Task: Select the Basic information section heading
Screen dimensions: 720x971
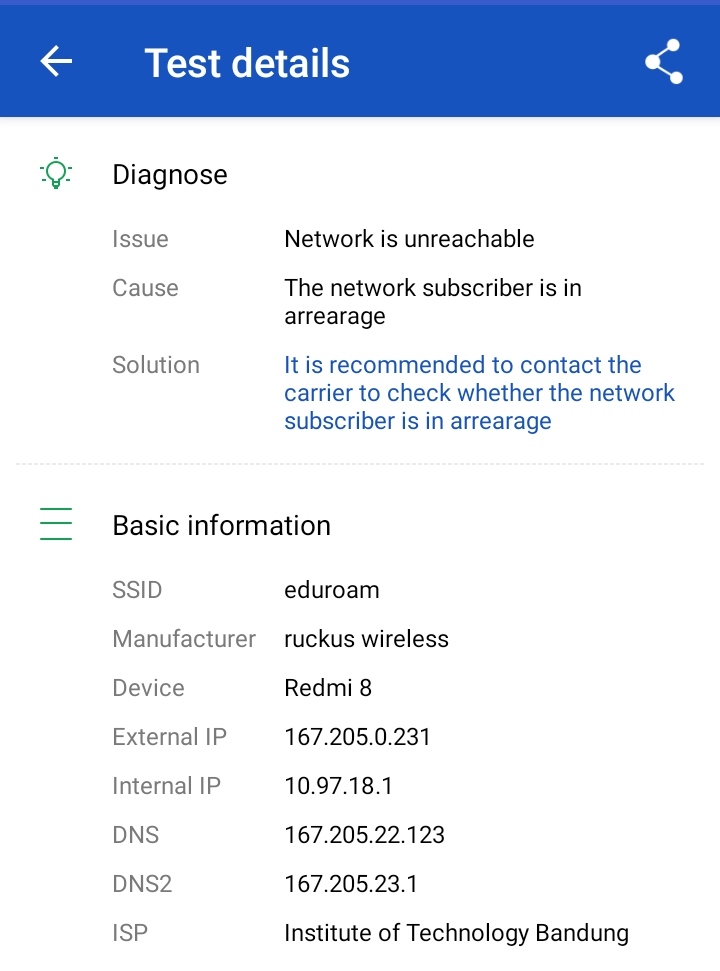Action: 221,526
